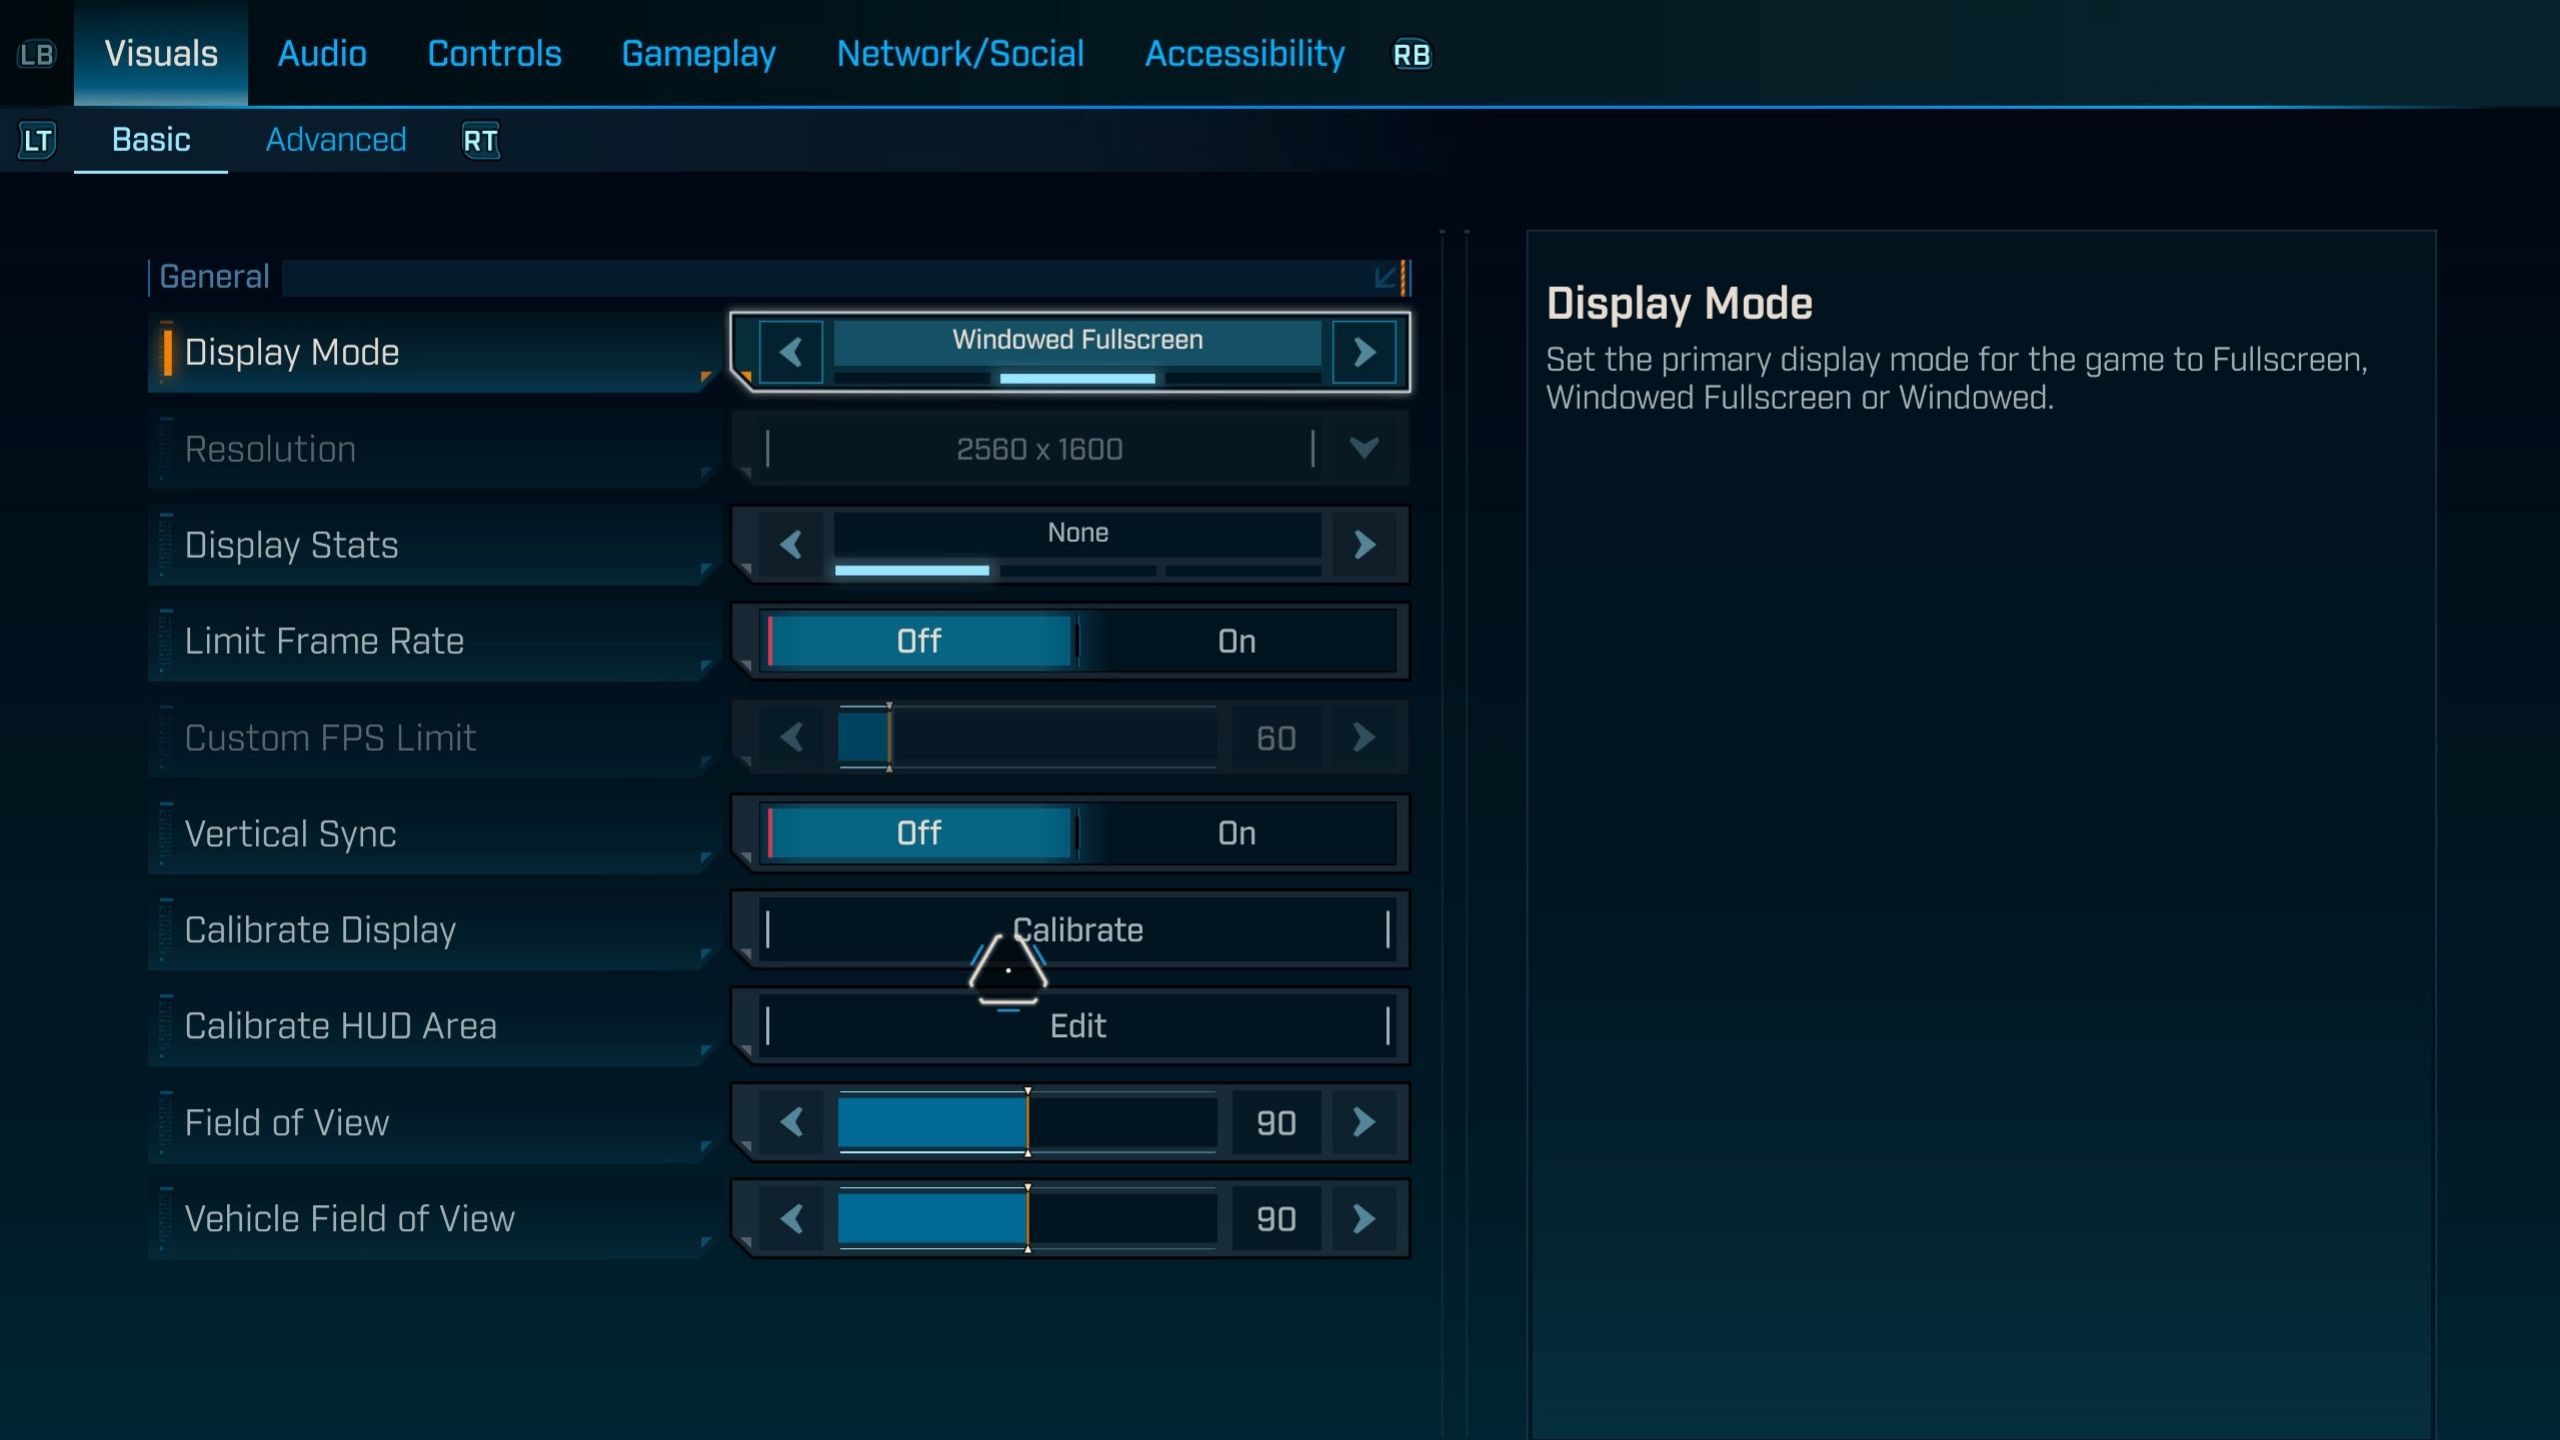The width and height of the screenshot is (2560, 1440).
Task: Increase Vehicle Field of View arrow
Action: click(1364, 1219)
